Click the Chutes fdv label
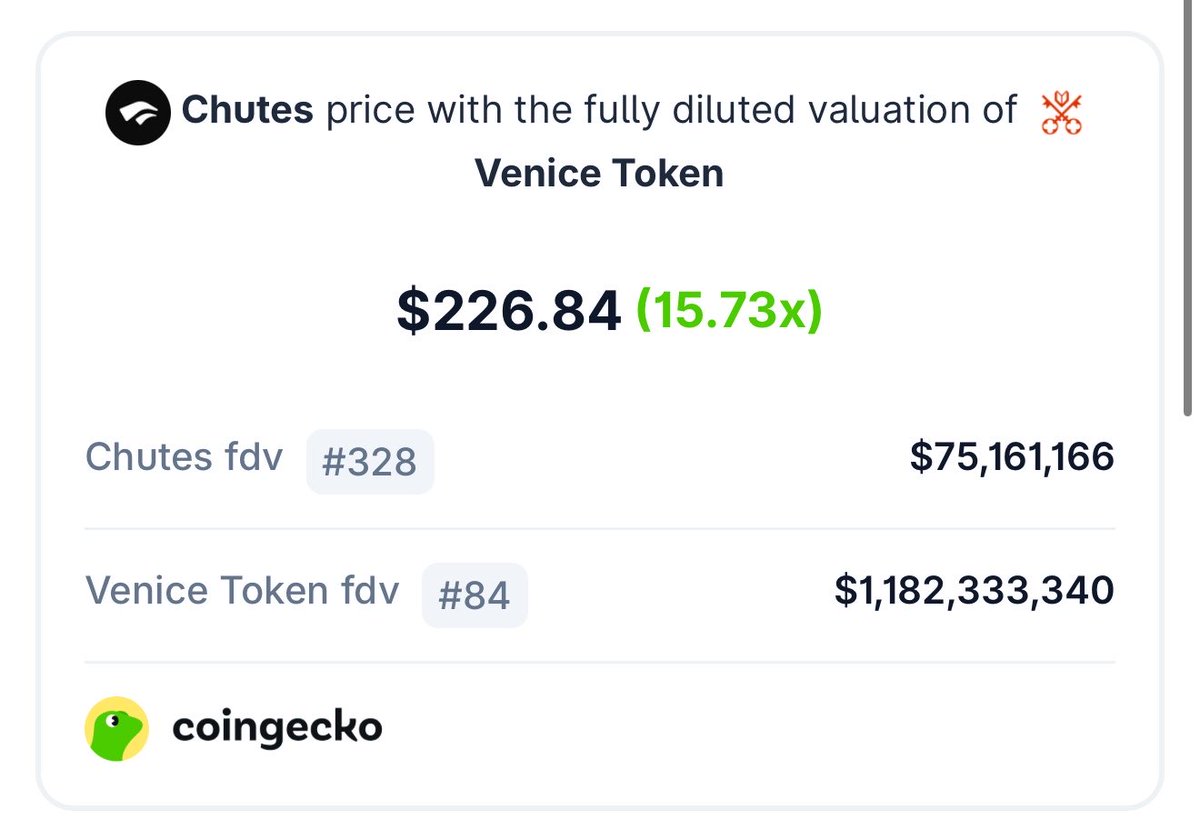The height and width of the screenshot is (840, 1200). 184,457
